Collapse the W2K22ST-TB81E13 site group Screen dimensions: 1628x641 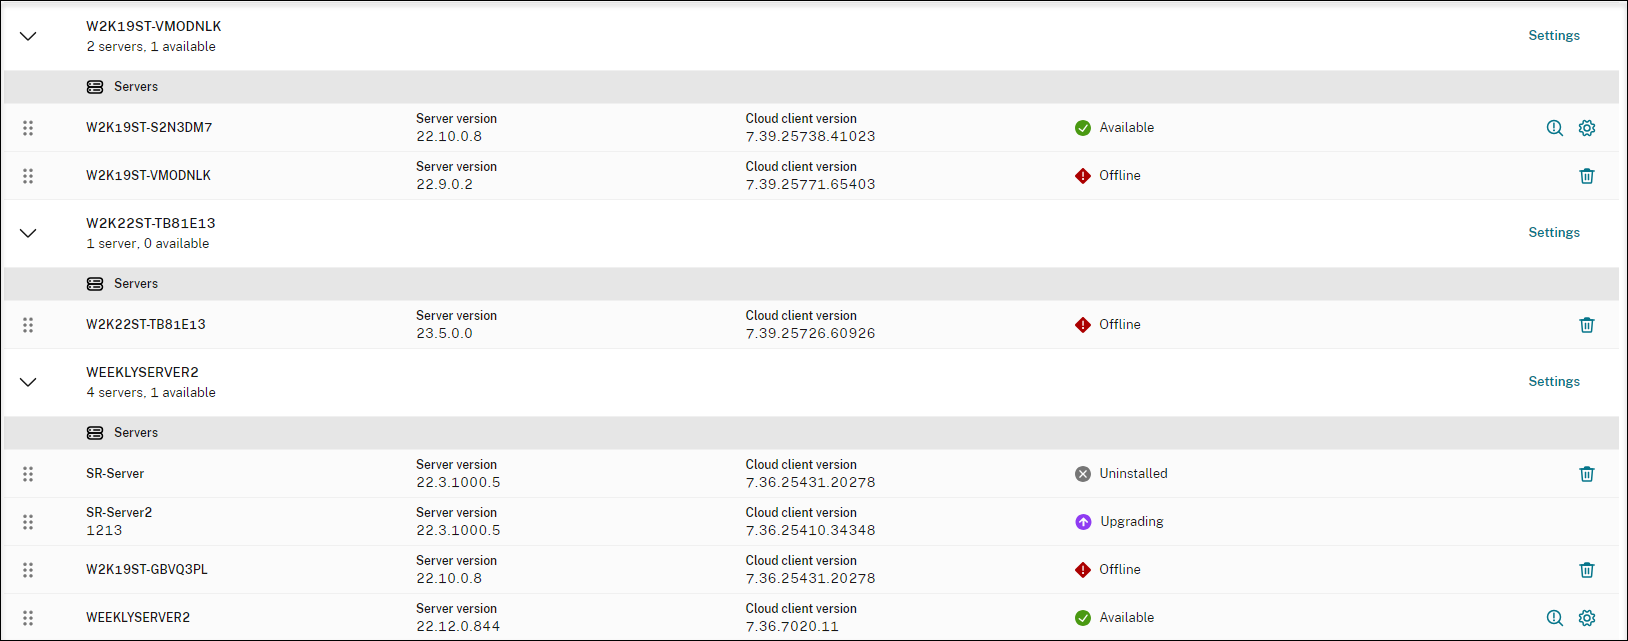[28, 233]
